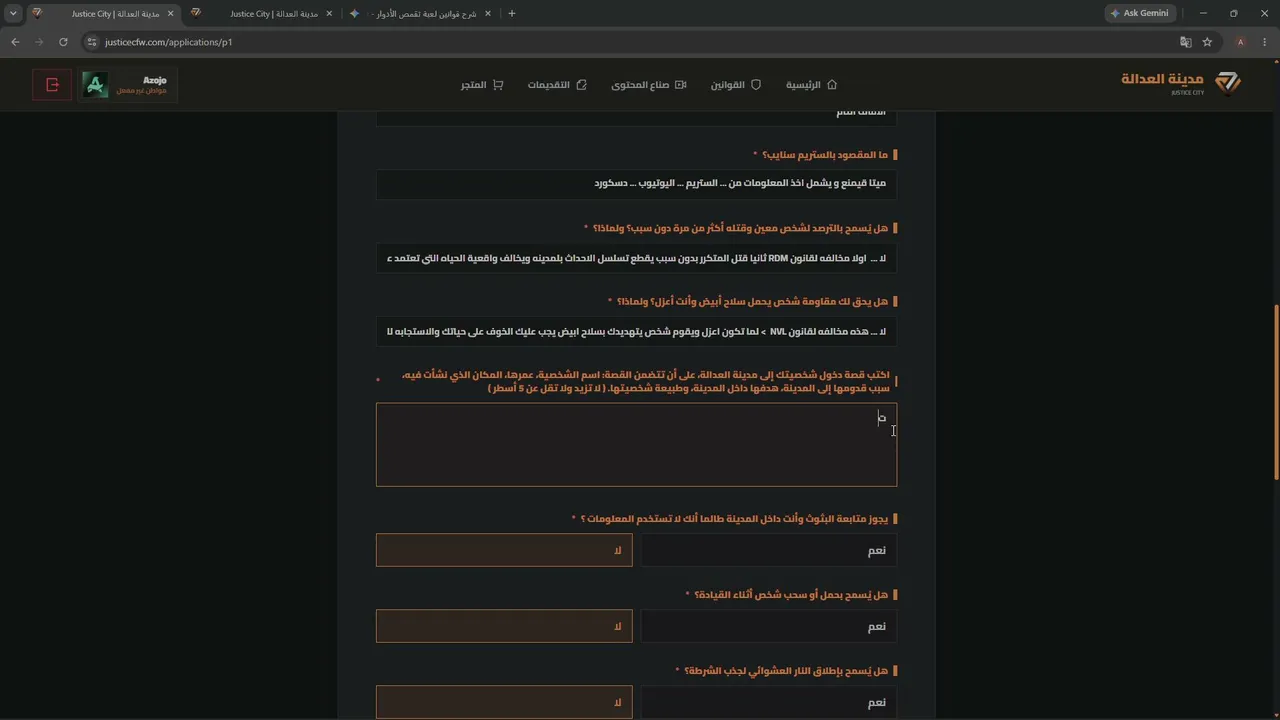Switch to the second Justice City tab
1280x720 pixels.
tap(261, 13)
